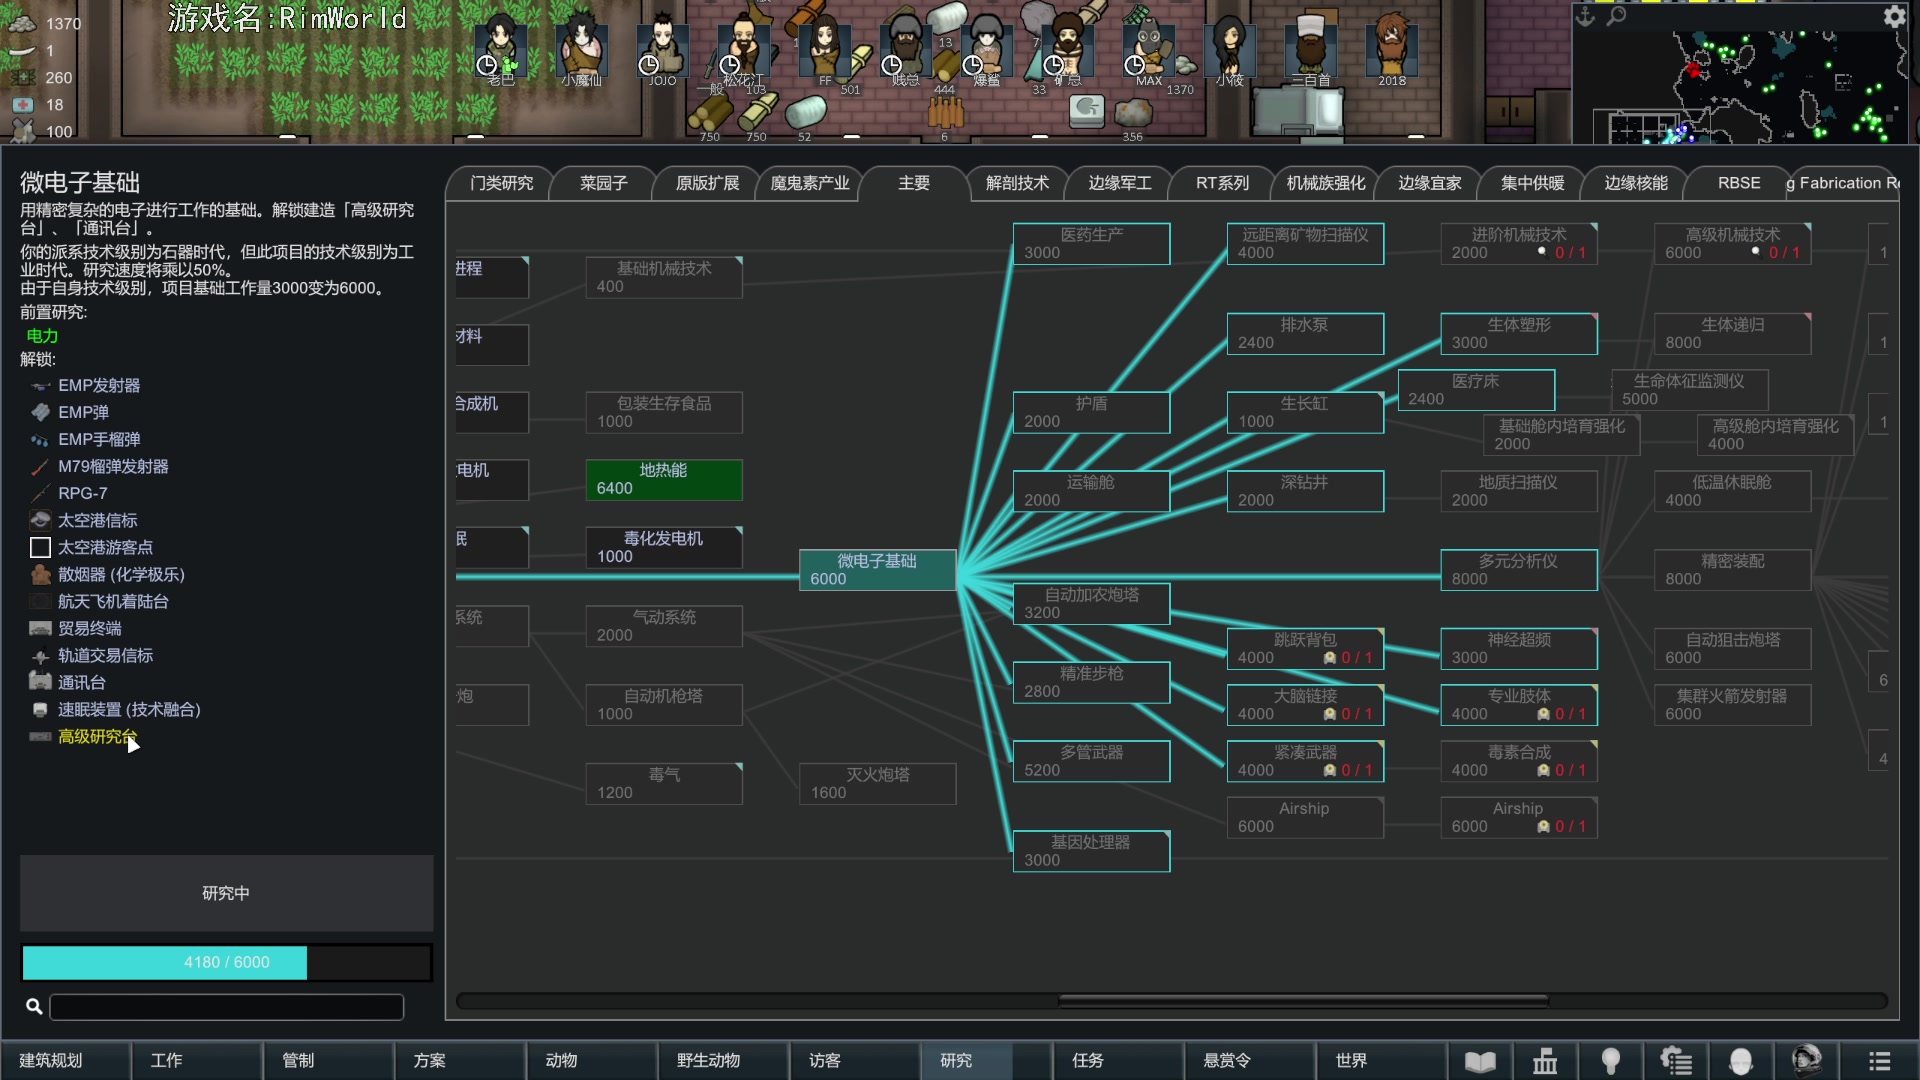
Task: Switch to 解剖技术 research tab
Action: pyautogui.click(x=1017, y=183)
